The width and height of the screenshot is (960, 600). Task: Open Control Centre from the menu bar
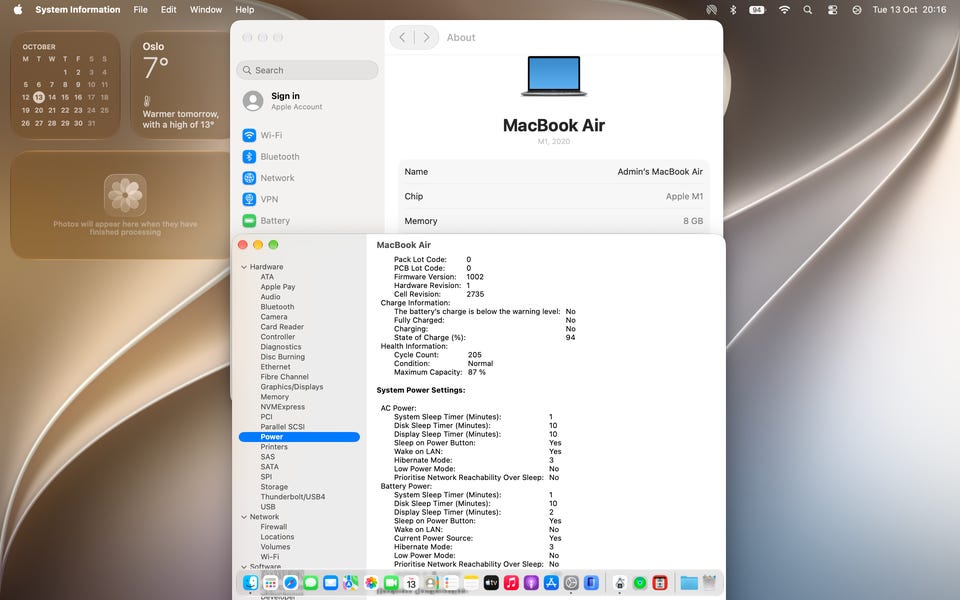point(832,10)
